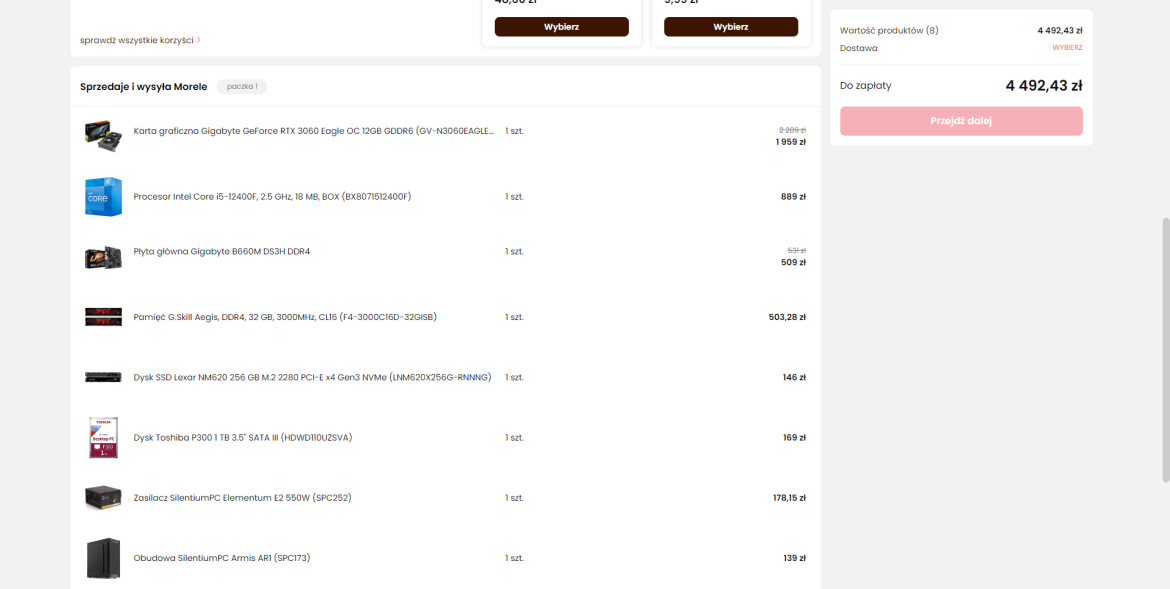Image resolution: width=1170 pixels, height=589 pixels.
Task: Click the 'Sprzedaje i wysyła Morele' heading
Action: tap(144, 87)
